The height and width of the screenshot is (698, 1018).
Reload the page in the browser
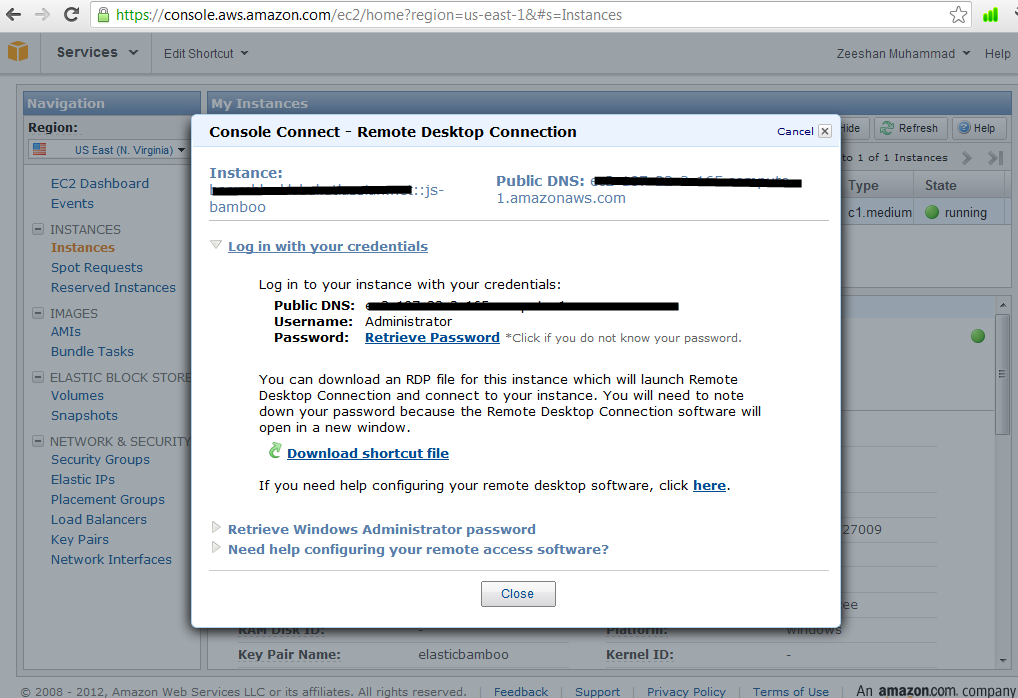pyautogui.click(x=71, y=15)
